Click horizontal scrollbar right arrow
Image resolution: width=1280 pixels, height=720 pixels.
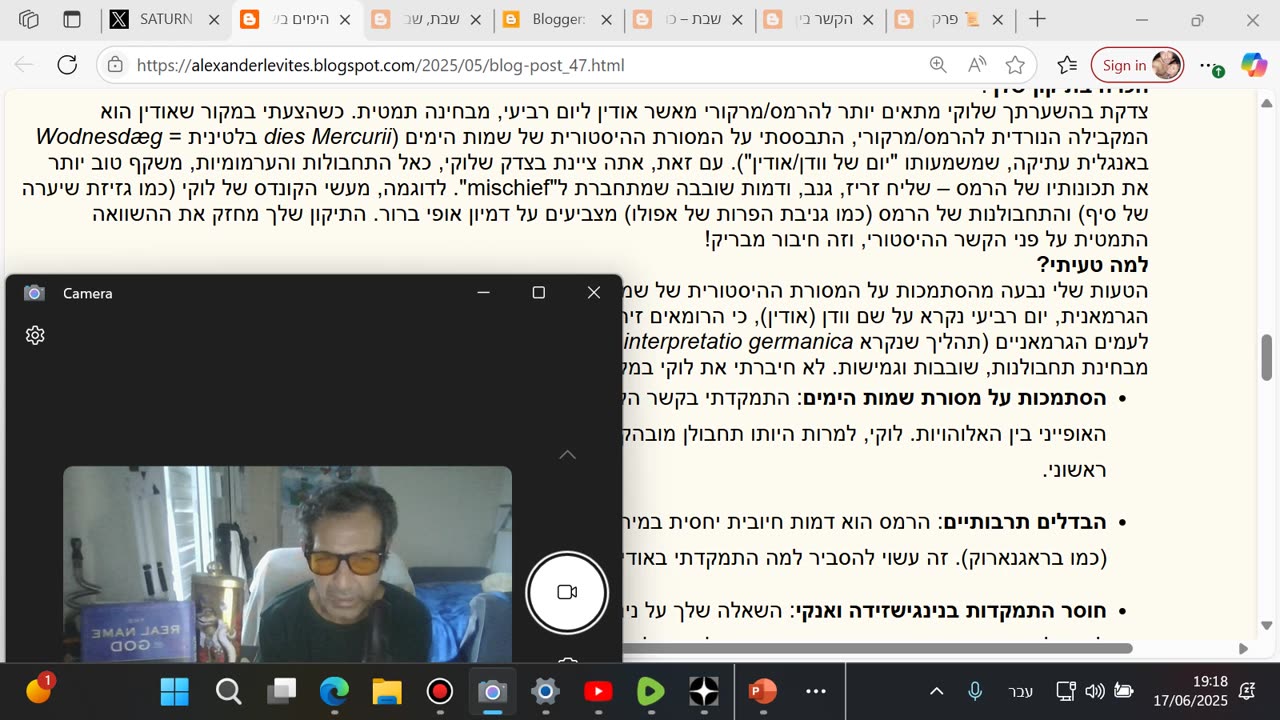(1243, 648)
